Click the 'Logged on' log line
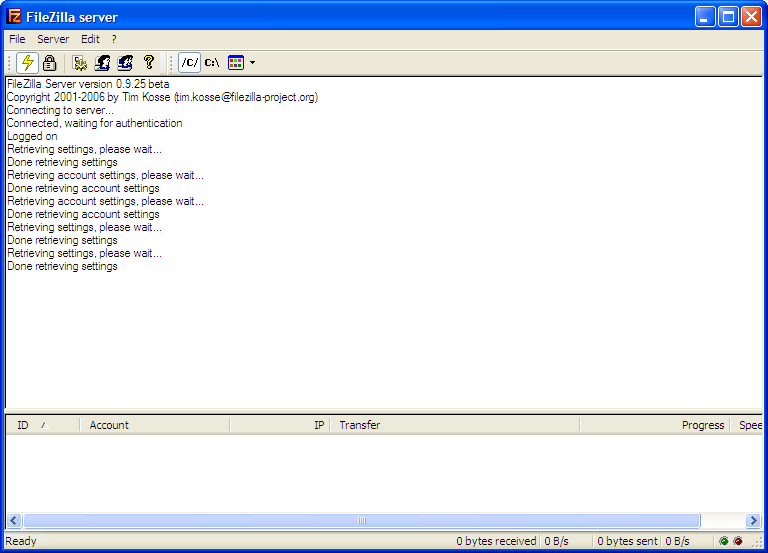 32,136
